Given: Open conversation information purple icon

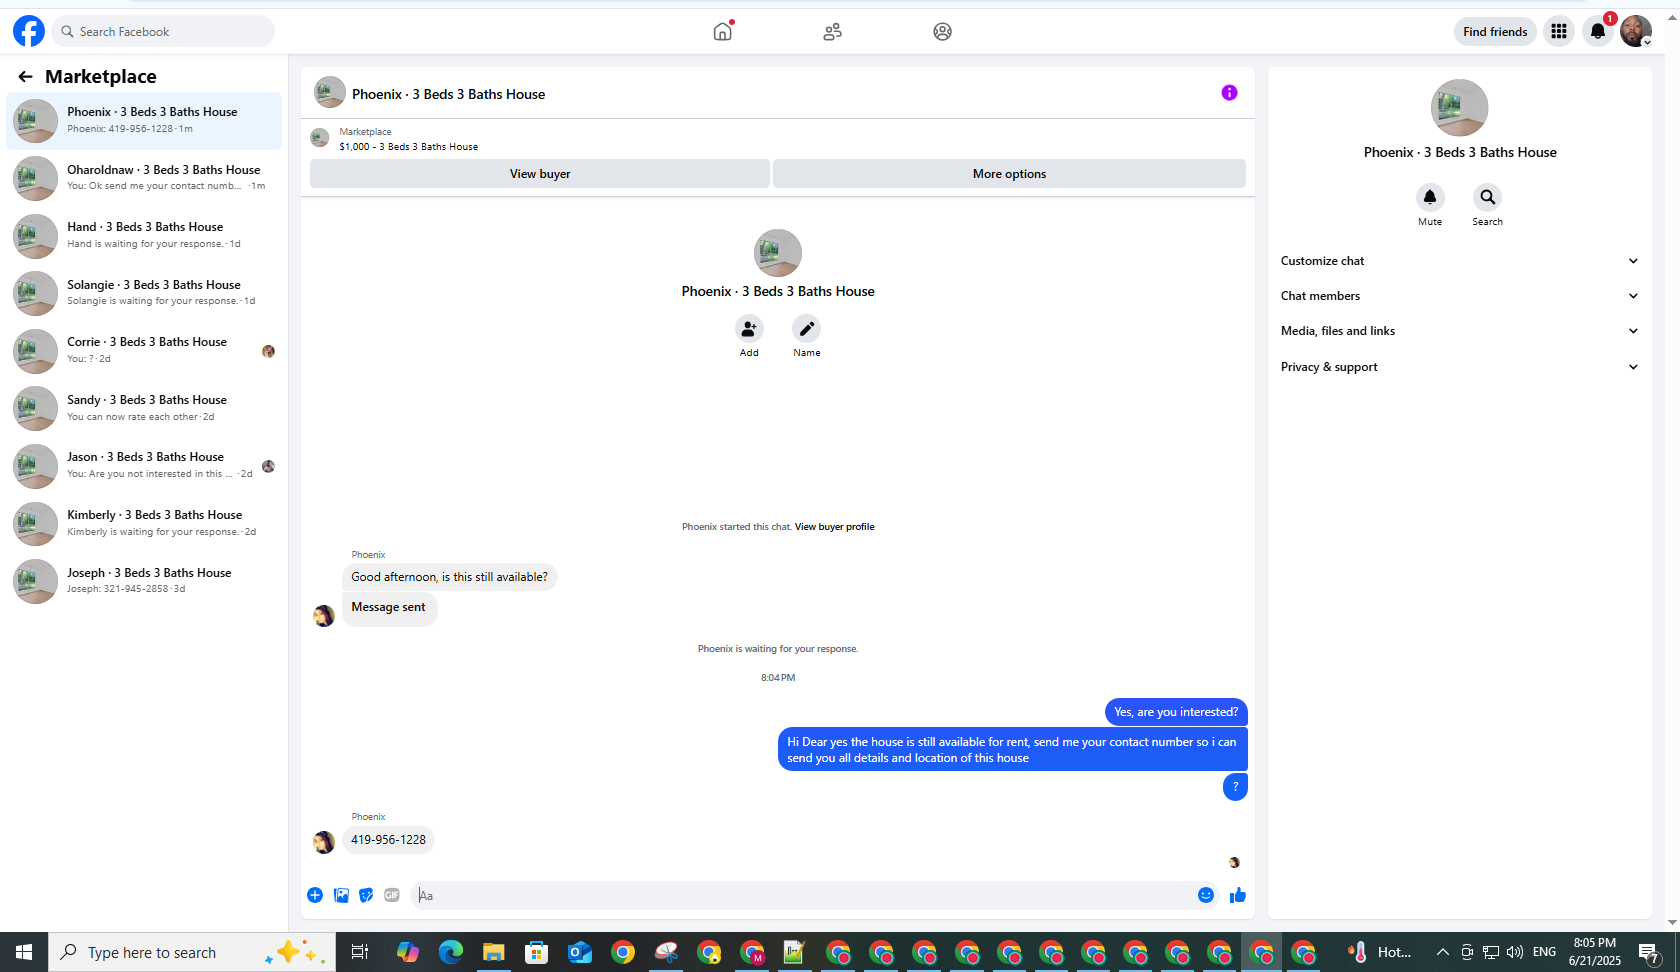Looking at the screenshot, I should pyautogui.click(x=1229, y=93).
